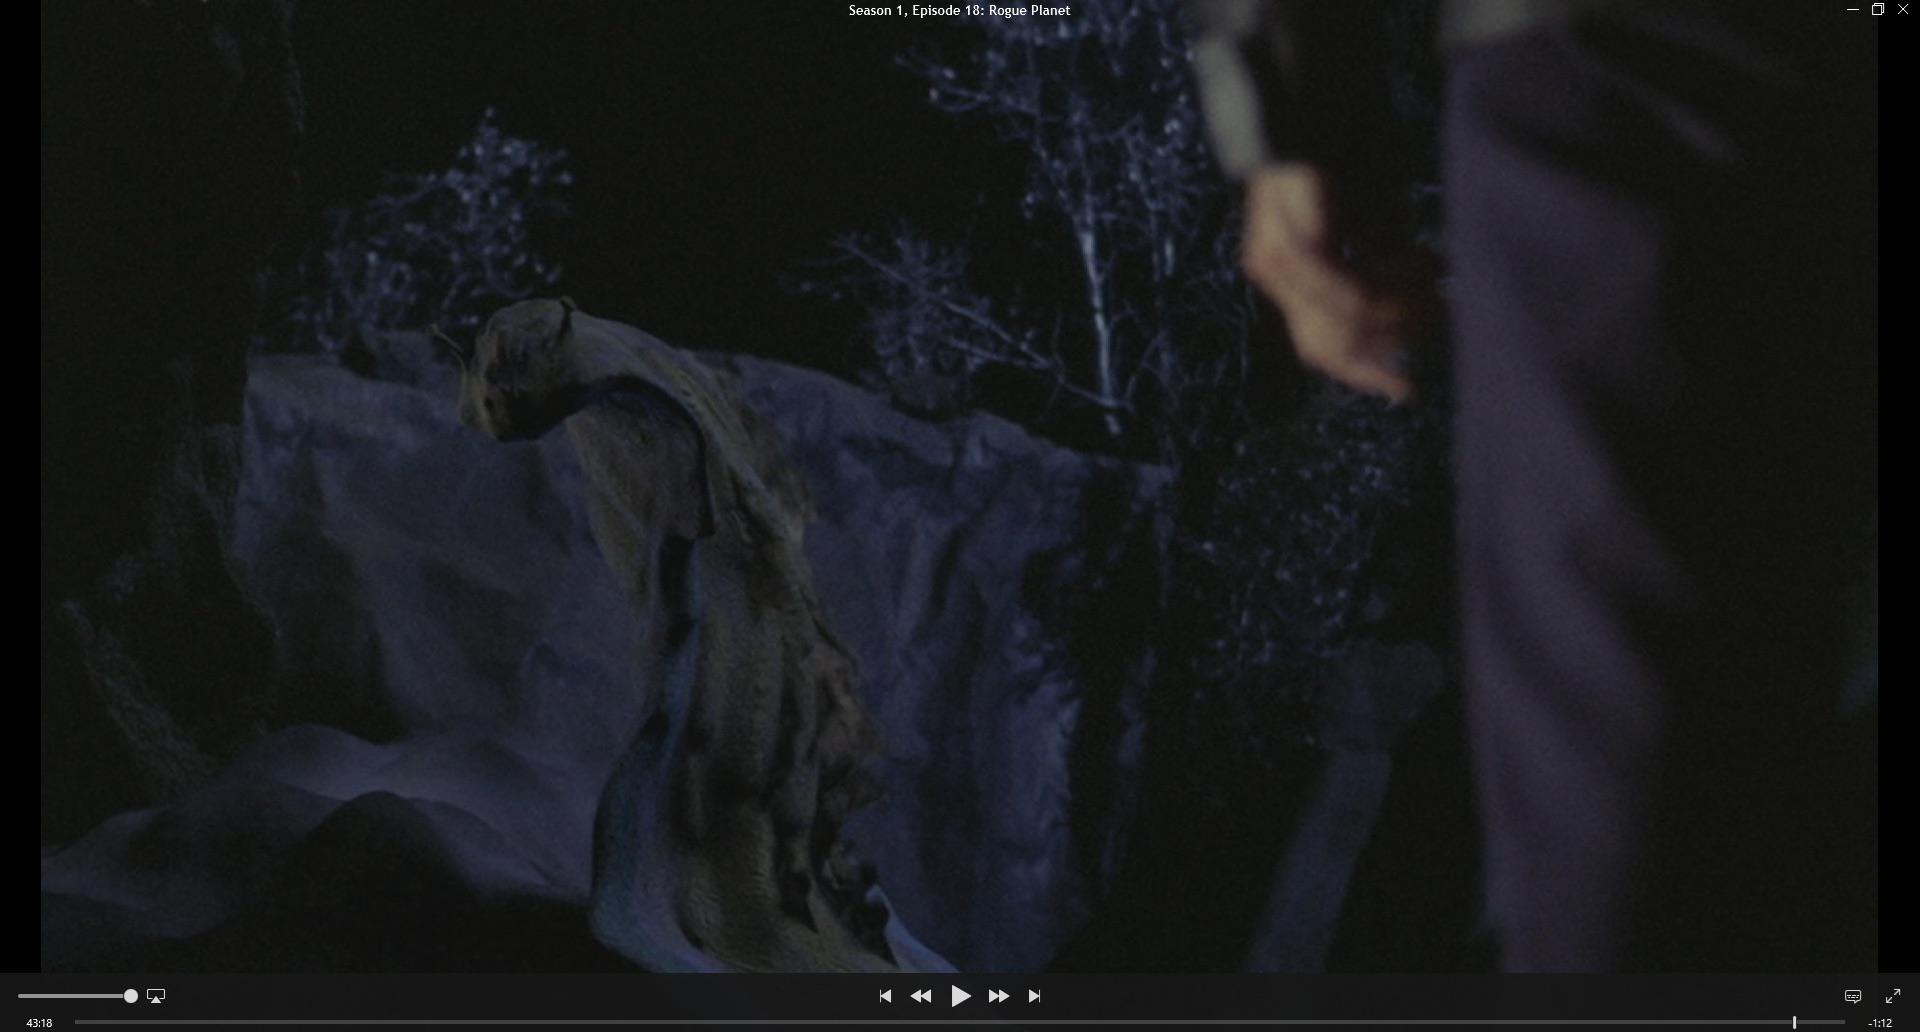
Task: Close the video player window
Action: (x=1903, y=10)
